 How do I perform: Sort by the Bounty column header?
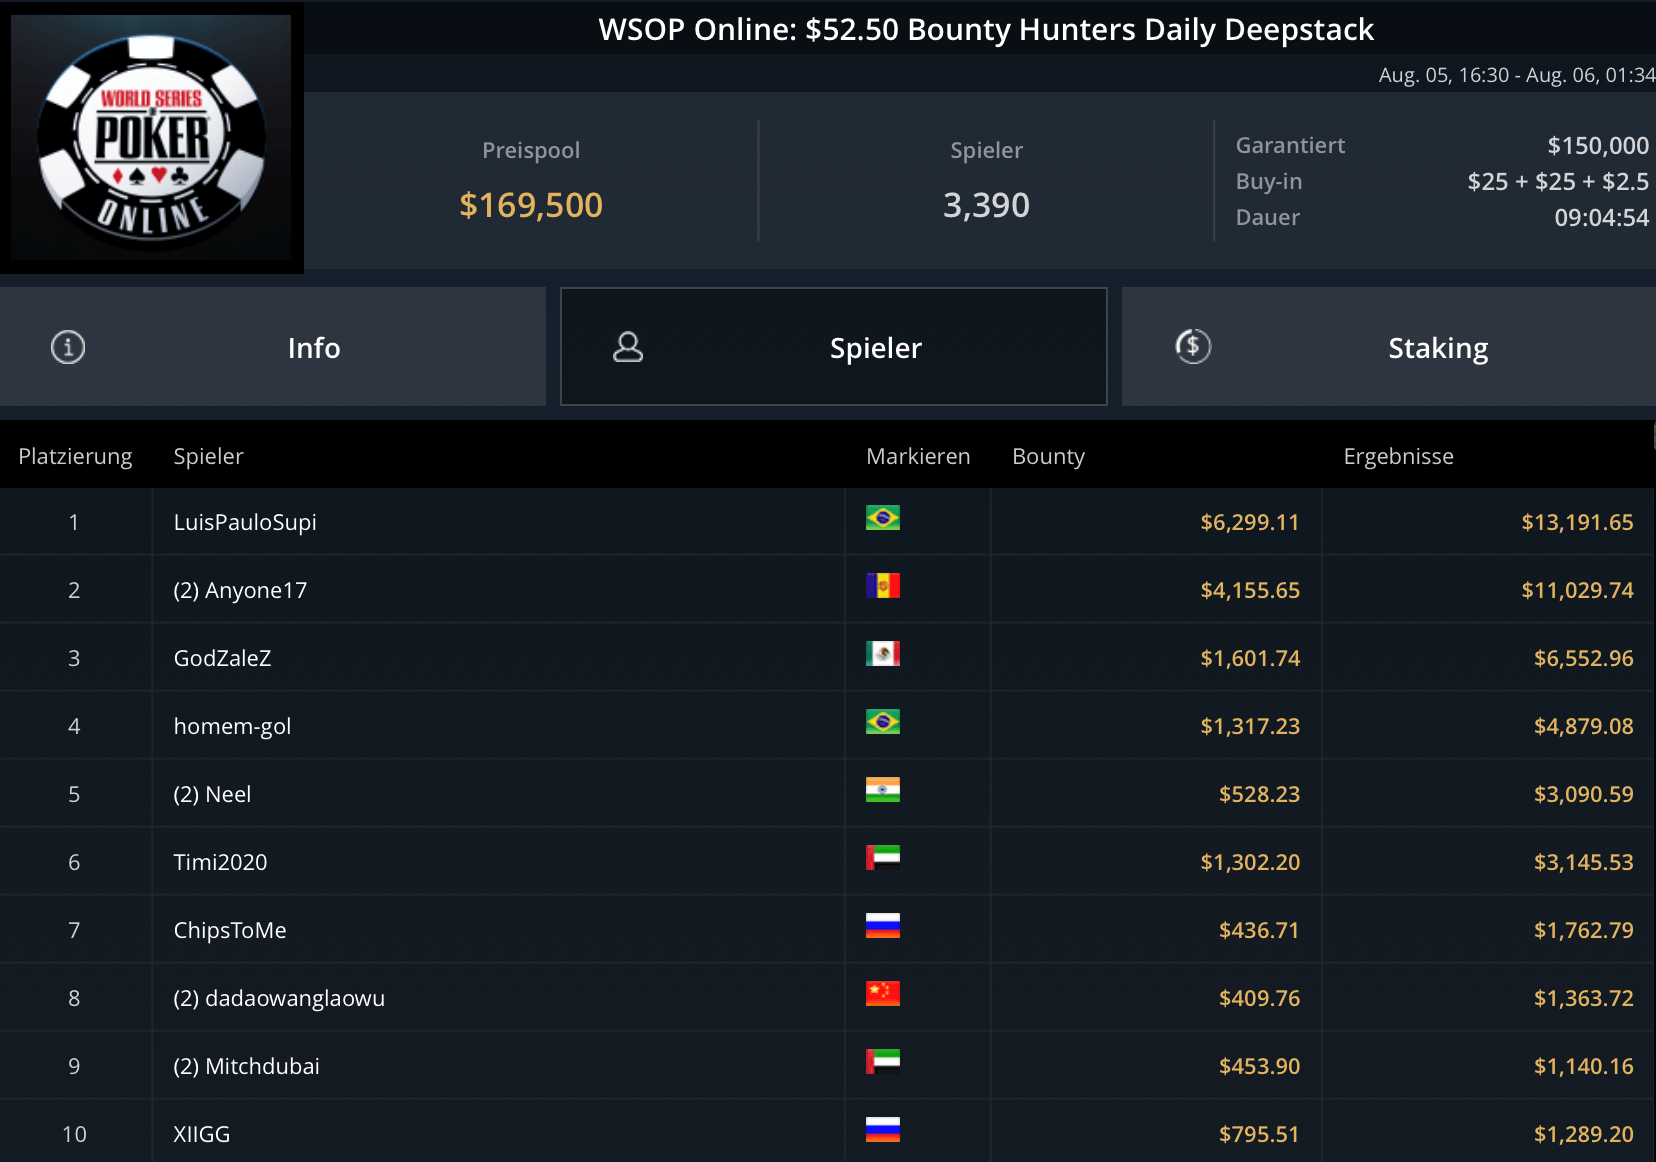(1048, 456)
